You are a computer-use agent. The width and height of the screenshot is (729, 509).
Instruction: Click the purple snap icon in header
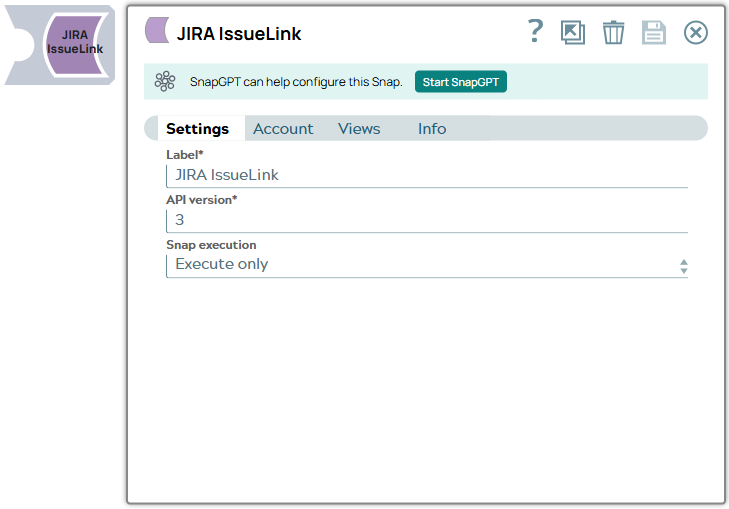pos(157,31)
